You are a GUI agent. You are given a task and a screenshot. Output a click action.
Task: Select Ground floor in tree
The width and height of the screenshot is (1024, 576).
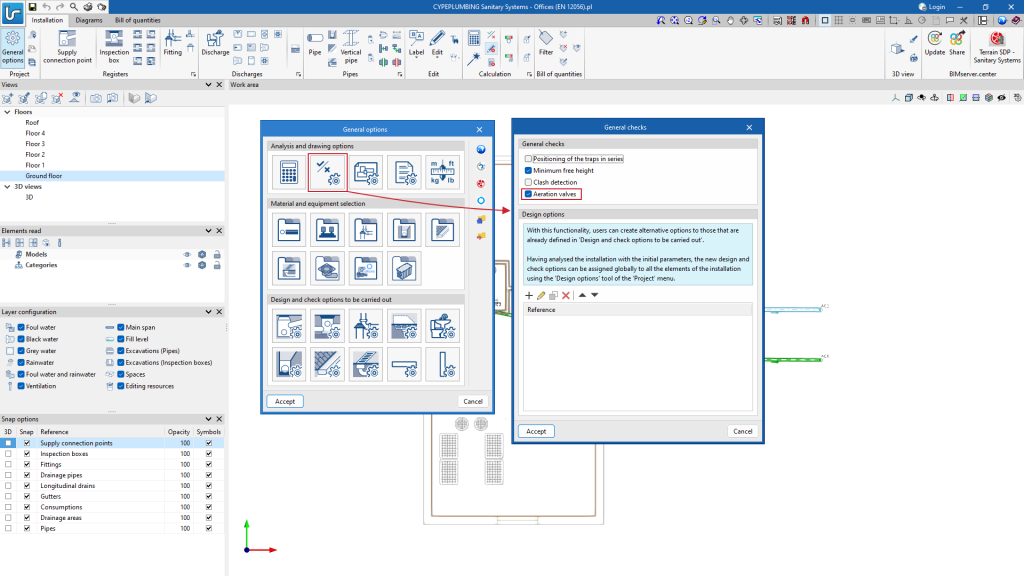112,176
